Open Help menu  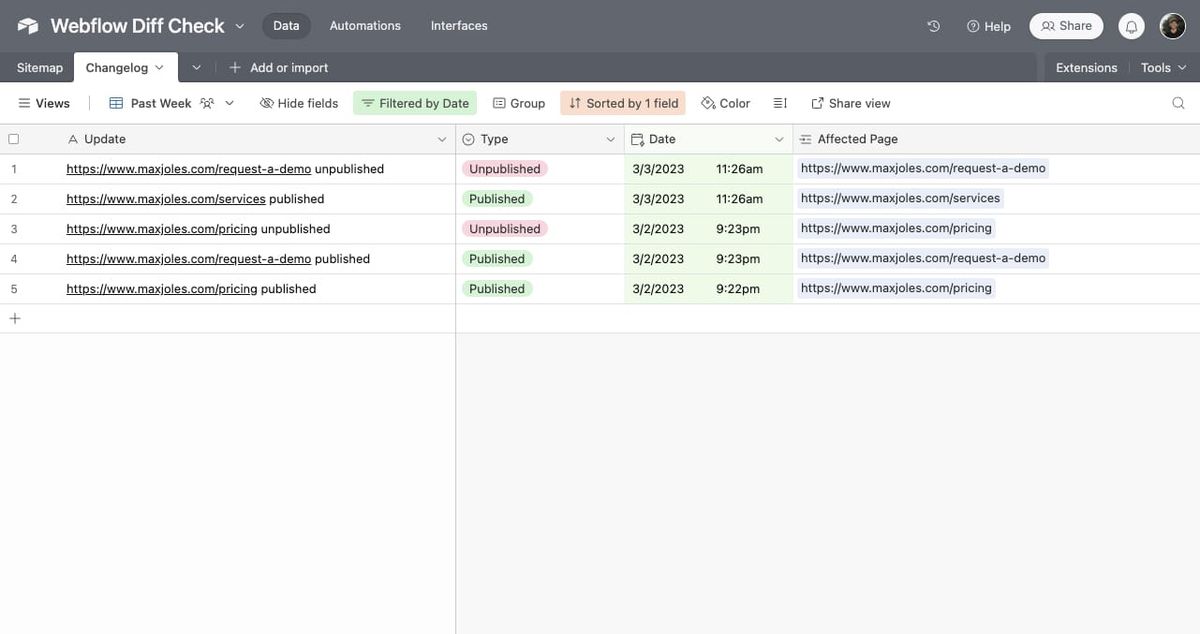point(989,26)
